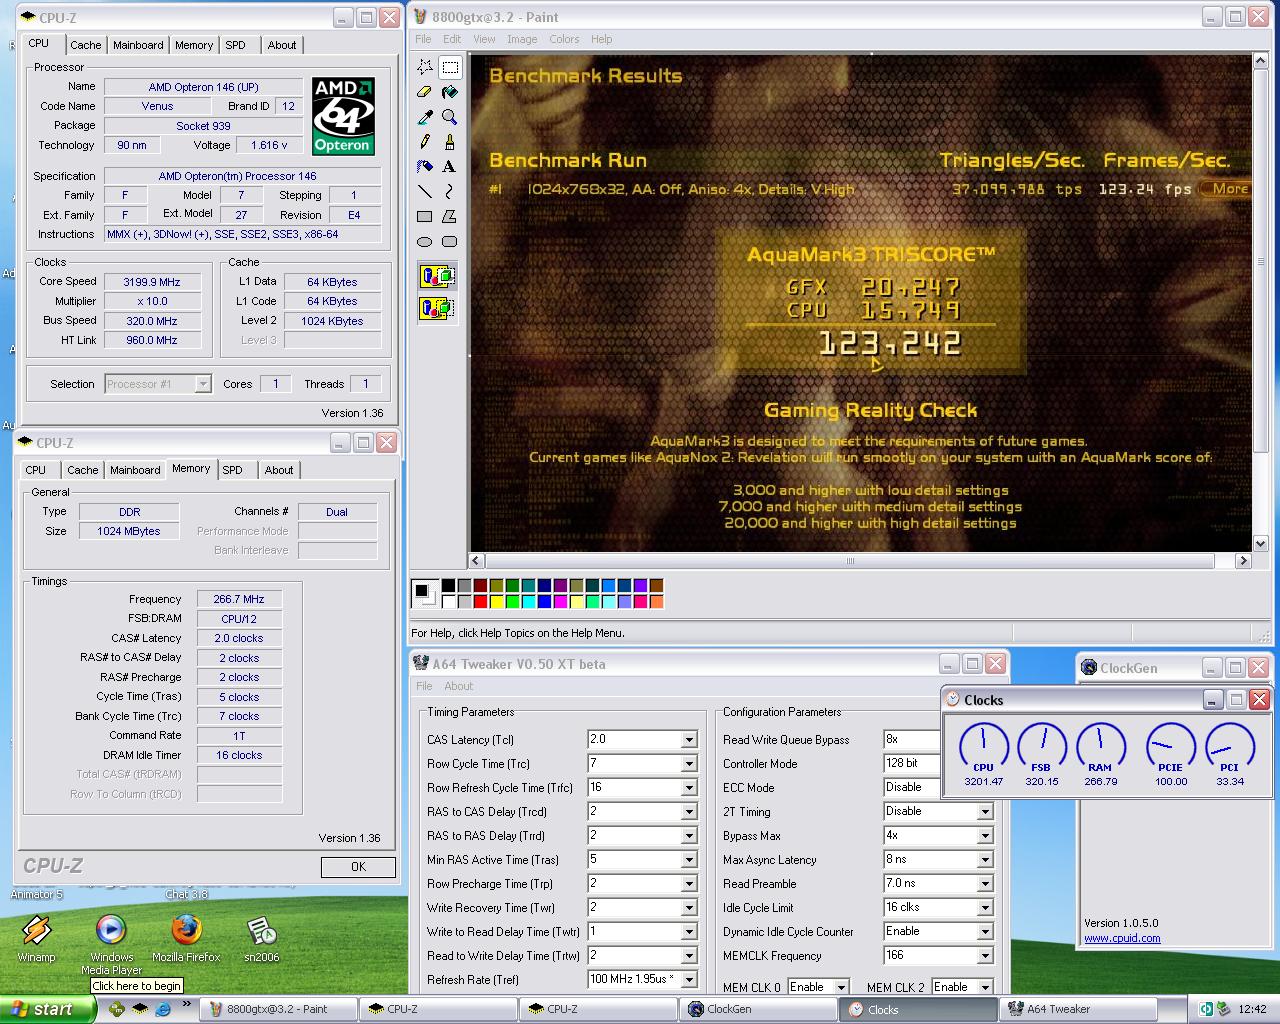
Task: Pick the yellow color swatch in Paint's palette
Action: click(x=497, y=602)
